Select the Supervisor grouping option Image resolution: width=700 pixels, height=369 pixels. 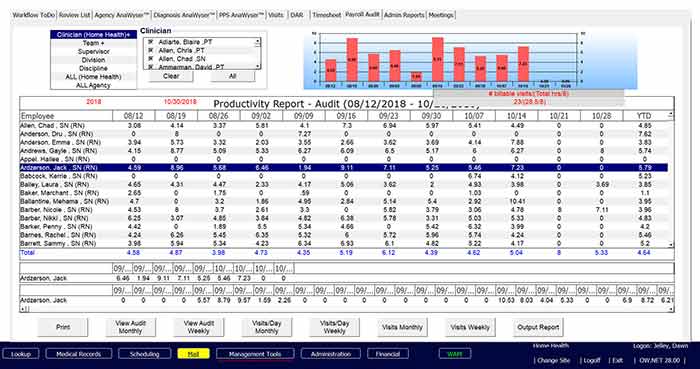click(x=93, y=51)
